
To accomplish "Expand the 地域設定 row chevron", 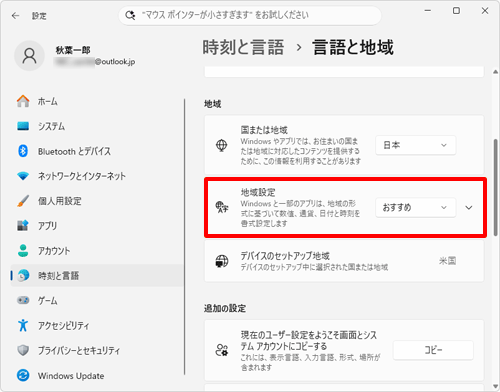I will click(469, 208).
